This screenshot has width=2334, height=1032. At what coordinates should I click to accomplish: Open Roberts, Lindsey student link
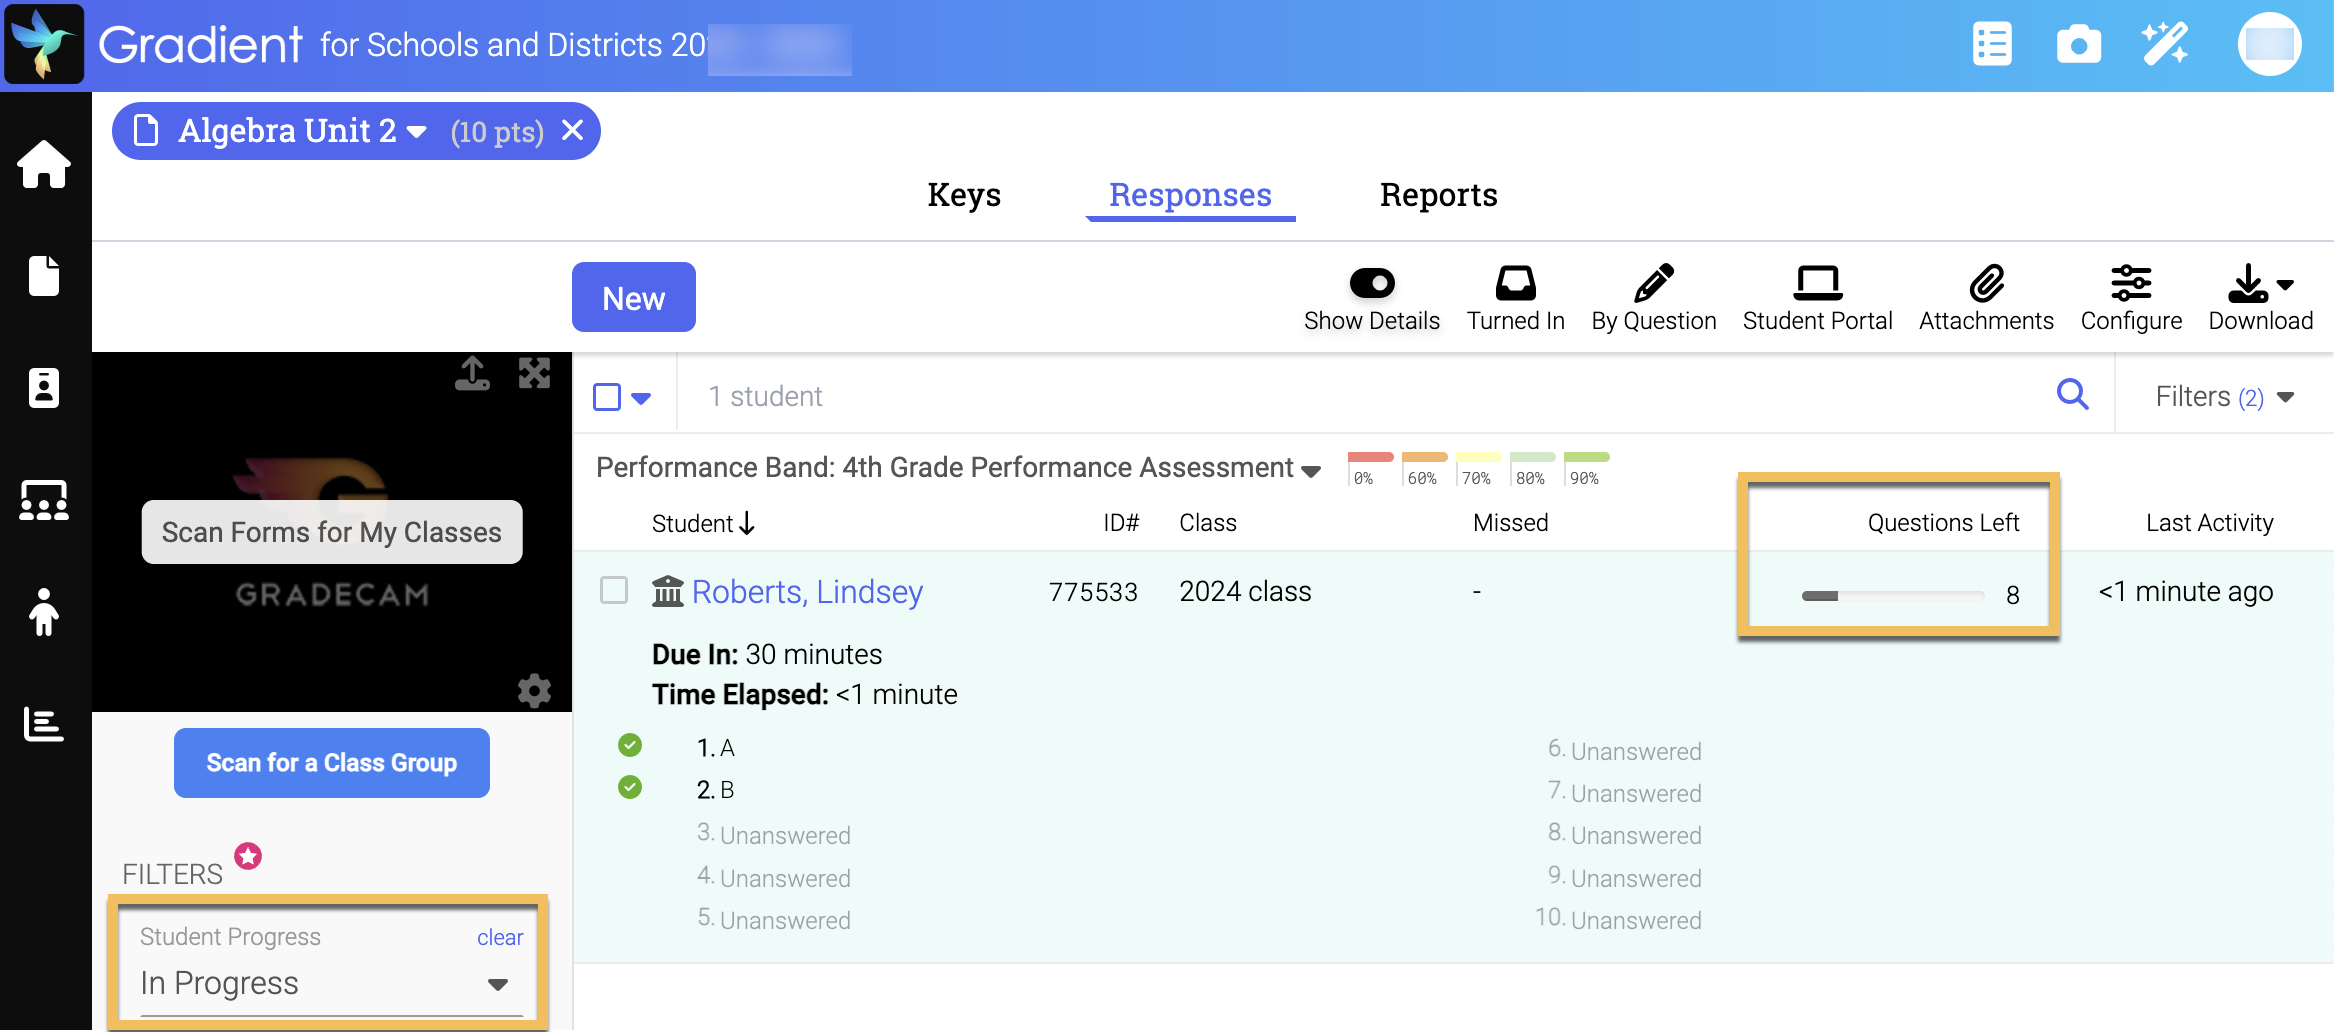pos(807,592)
